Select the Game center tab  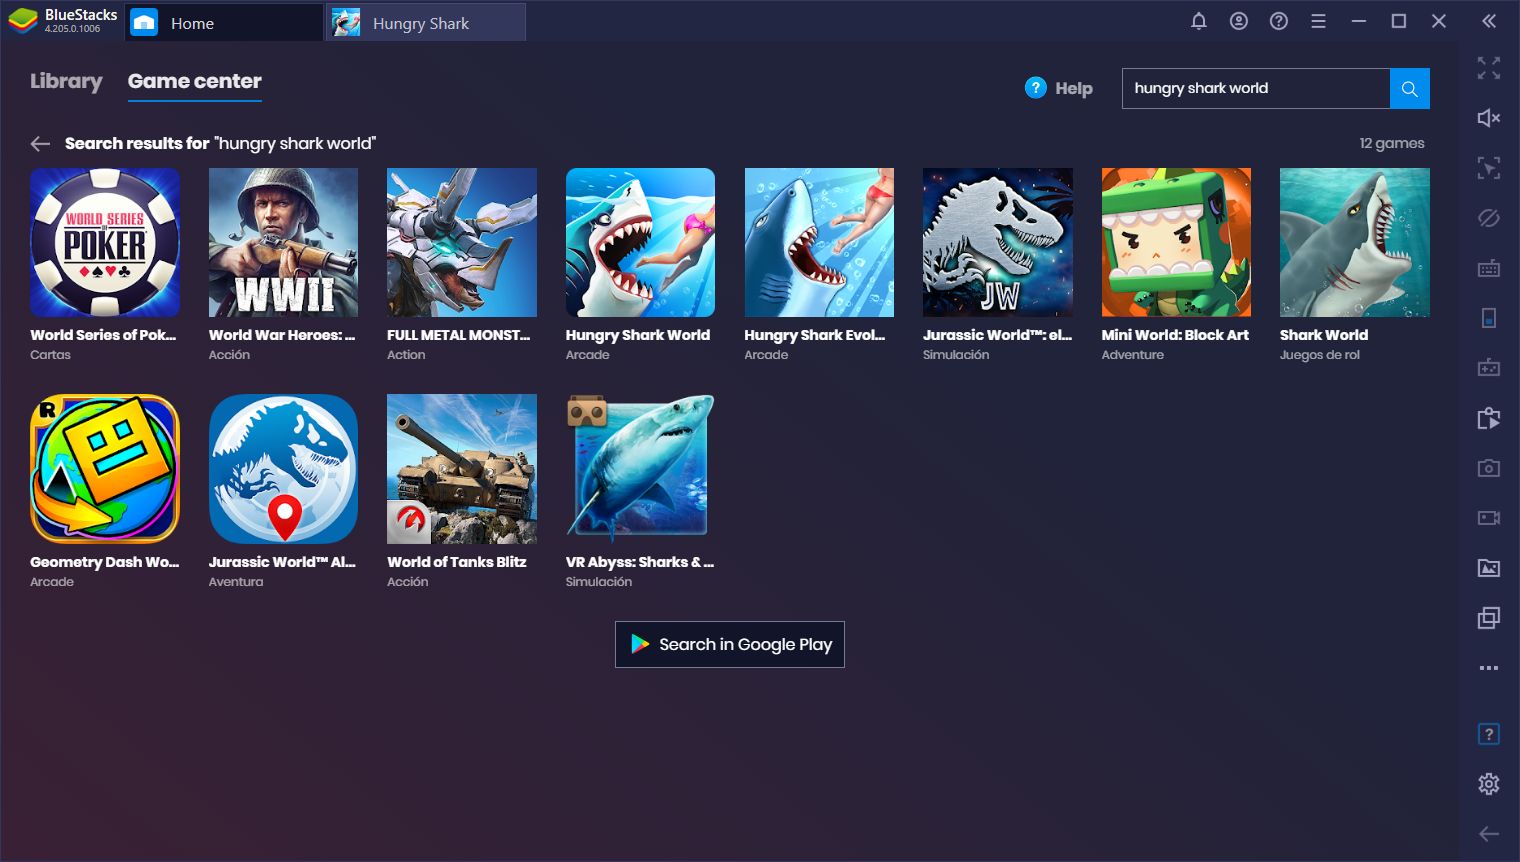point(195,81)
